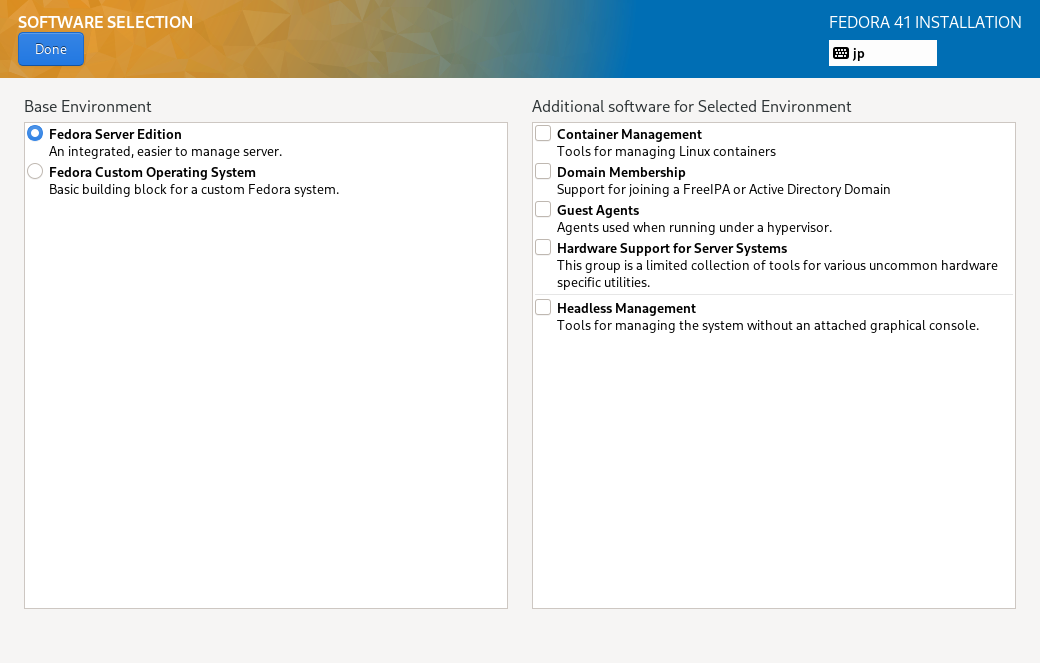Image resolution: width=1040 pixels, height=663 pixels.
Task: Click the 'Base Environment' heading
Action: [88, 107]
